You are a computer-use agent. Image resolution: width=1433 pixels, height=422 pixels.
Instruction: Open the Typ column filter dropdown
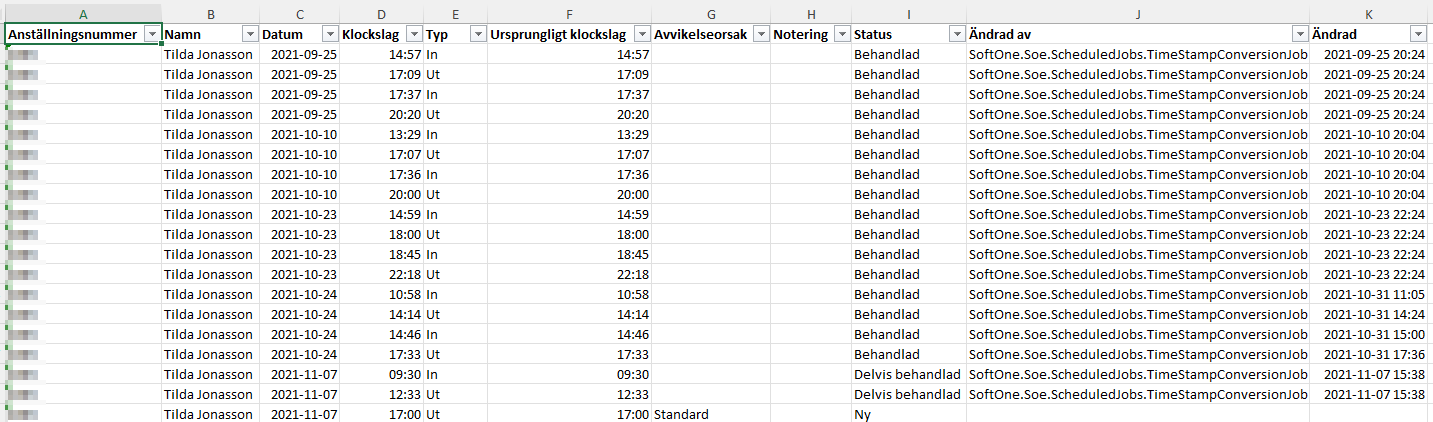(x=477, y=35)
